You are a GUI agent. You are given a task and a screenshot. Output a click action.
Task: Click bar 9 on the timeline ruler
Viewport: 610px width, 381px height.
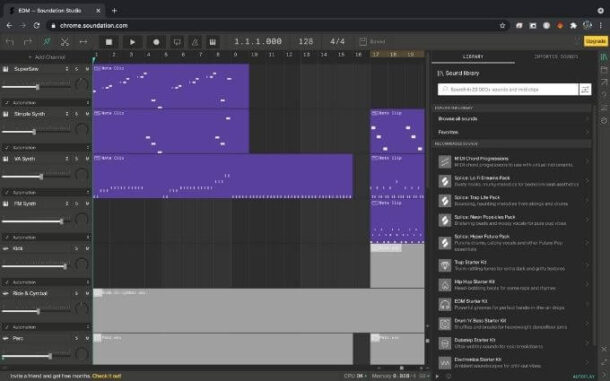[235, 54]
